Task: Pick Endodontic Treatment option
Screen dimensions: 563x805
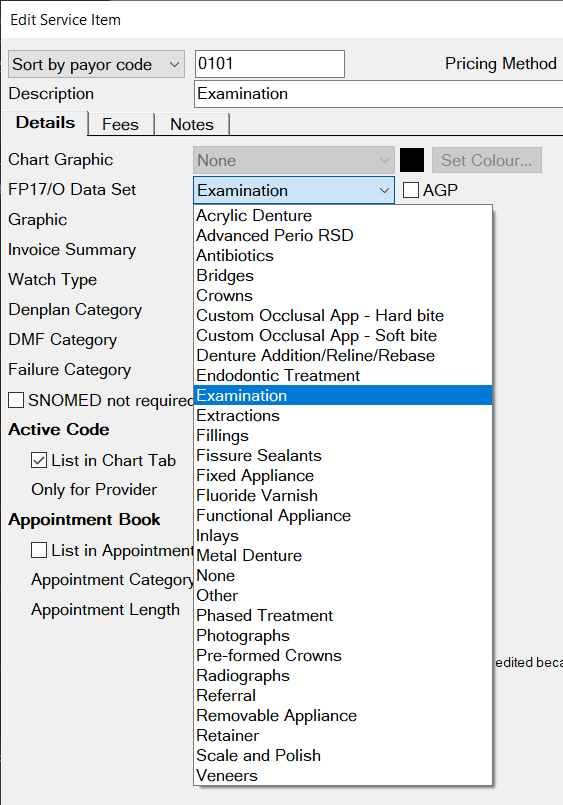Action: coord(343,375)
